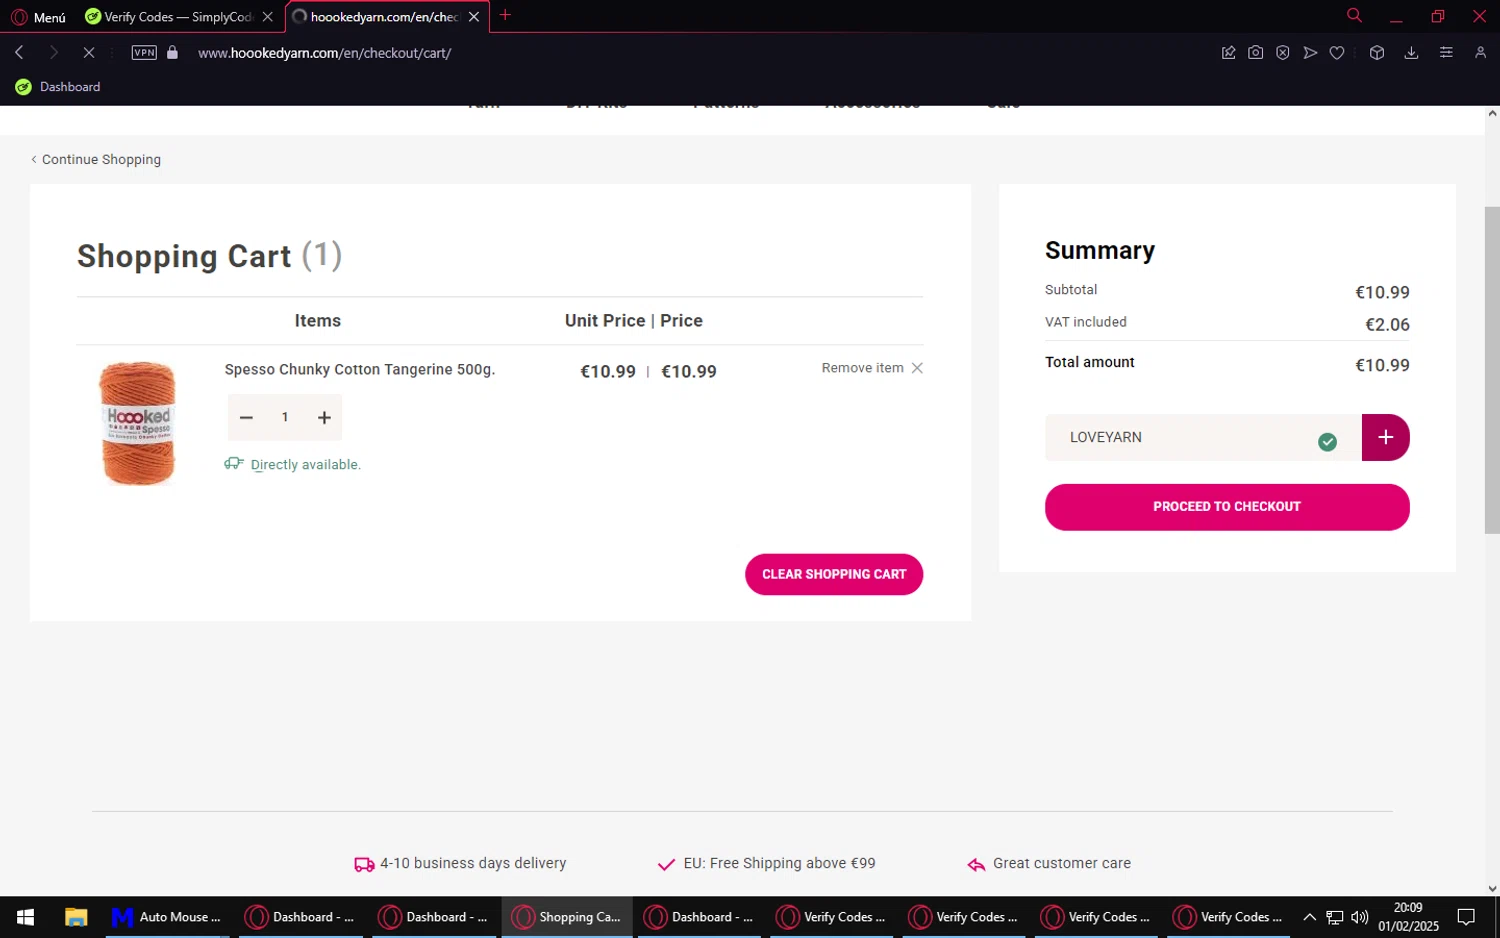Click PROCEED TO CHECKOUT button
Image resolution: width=1500 pixels, height=938 pixels.
click(x=1227, y=507)
